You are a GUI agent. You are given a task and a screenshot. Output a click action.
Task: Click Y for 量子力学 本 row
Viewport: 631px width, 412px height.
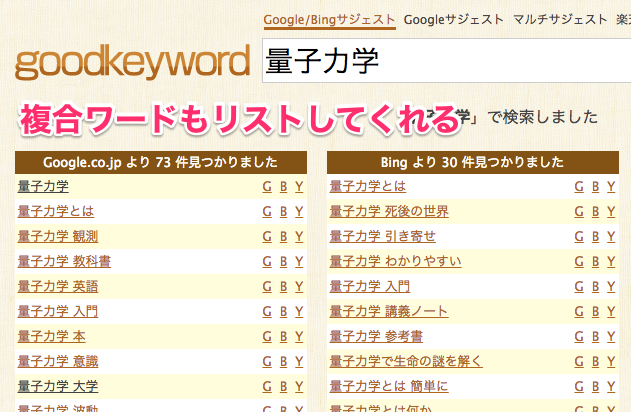[x=299, y=336]
